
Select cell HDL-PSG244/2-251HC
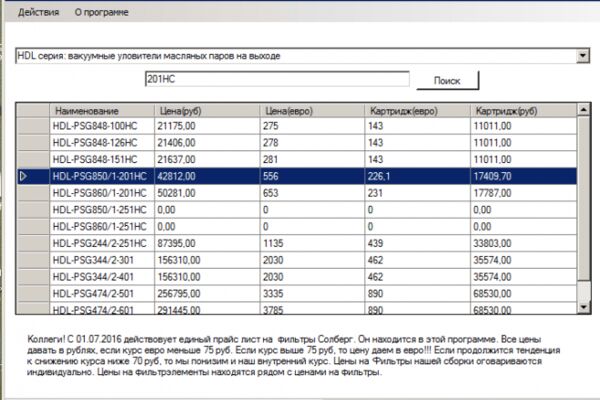[102, 243]
